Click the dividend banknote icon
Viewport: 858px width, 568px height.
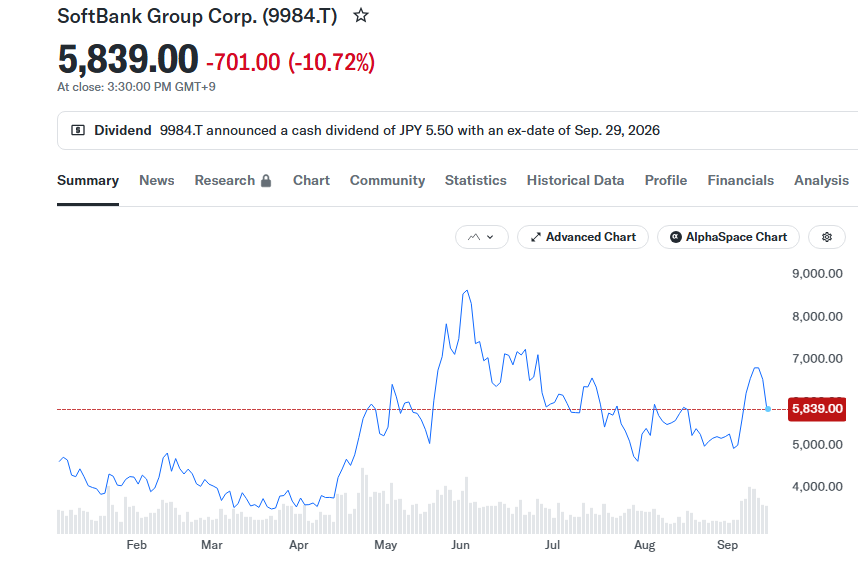78,130
